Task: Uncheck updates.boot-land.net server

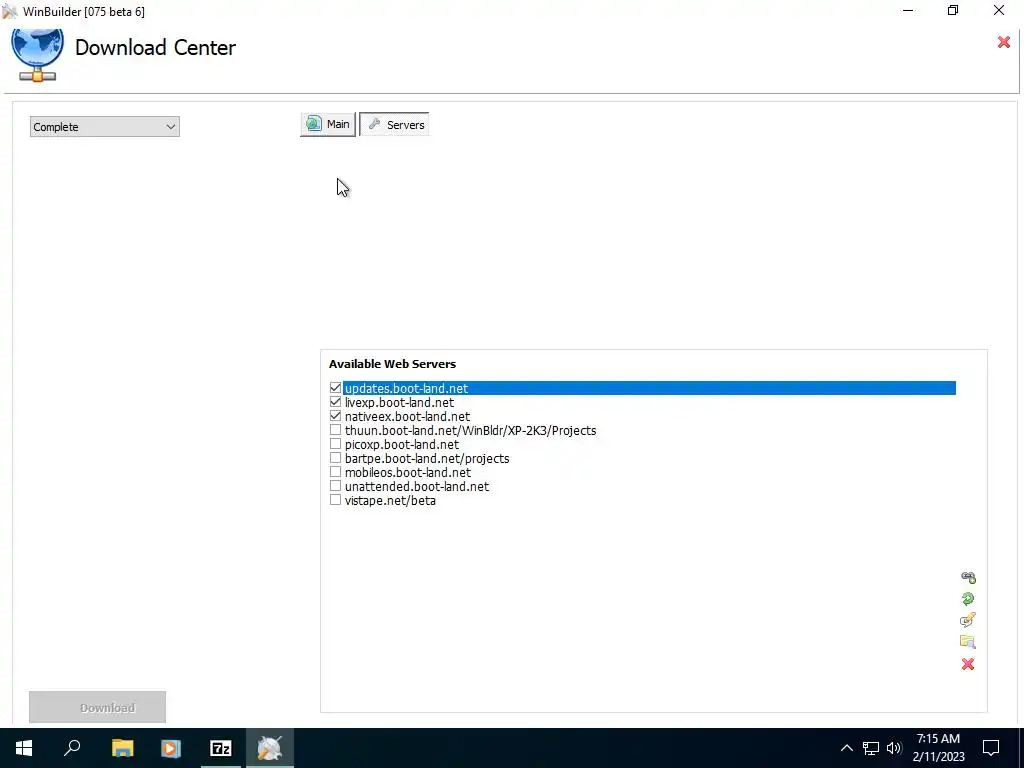Action: click(336, 388)
